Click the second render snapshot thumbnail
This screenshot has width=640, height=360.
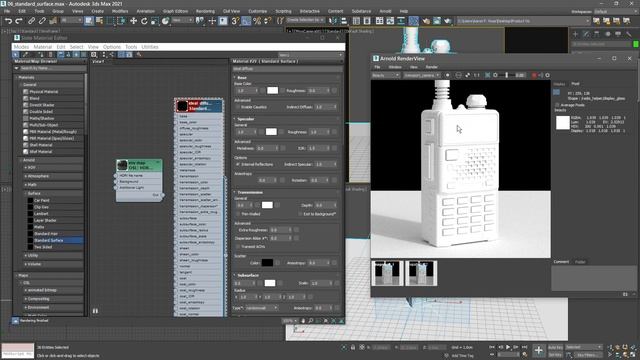tap(421, 273)
